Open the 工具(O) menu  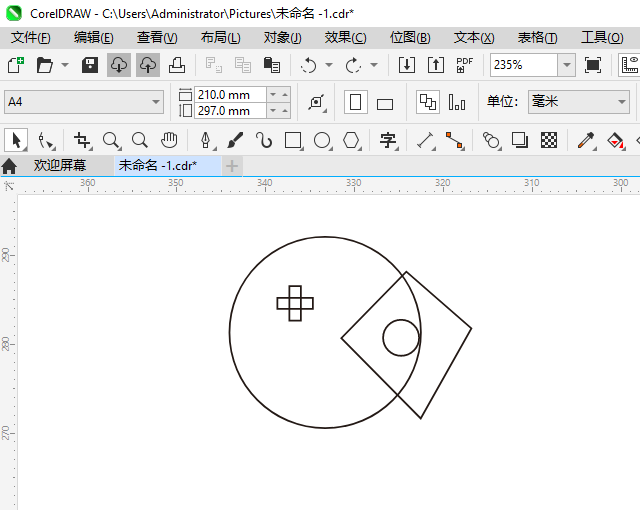pos(602,38)
